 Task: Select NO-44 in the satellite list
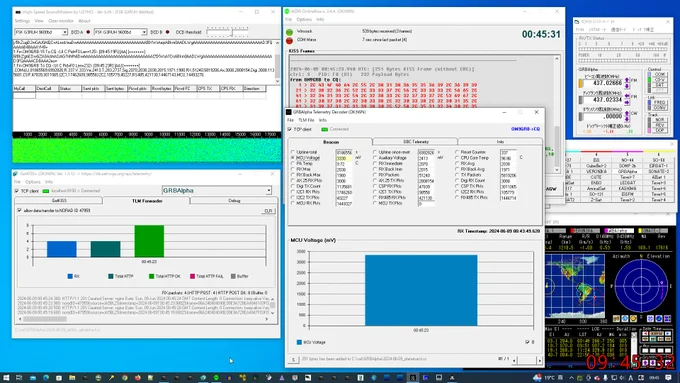coord(627,160)
